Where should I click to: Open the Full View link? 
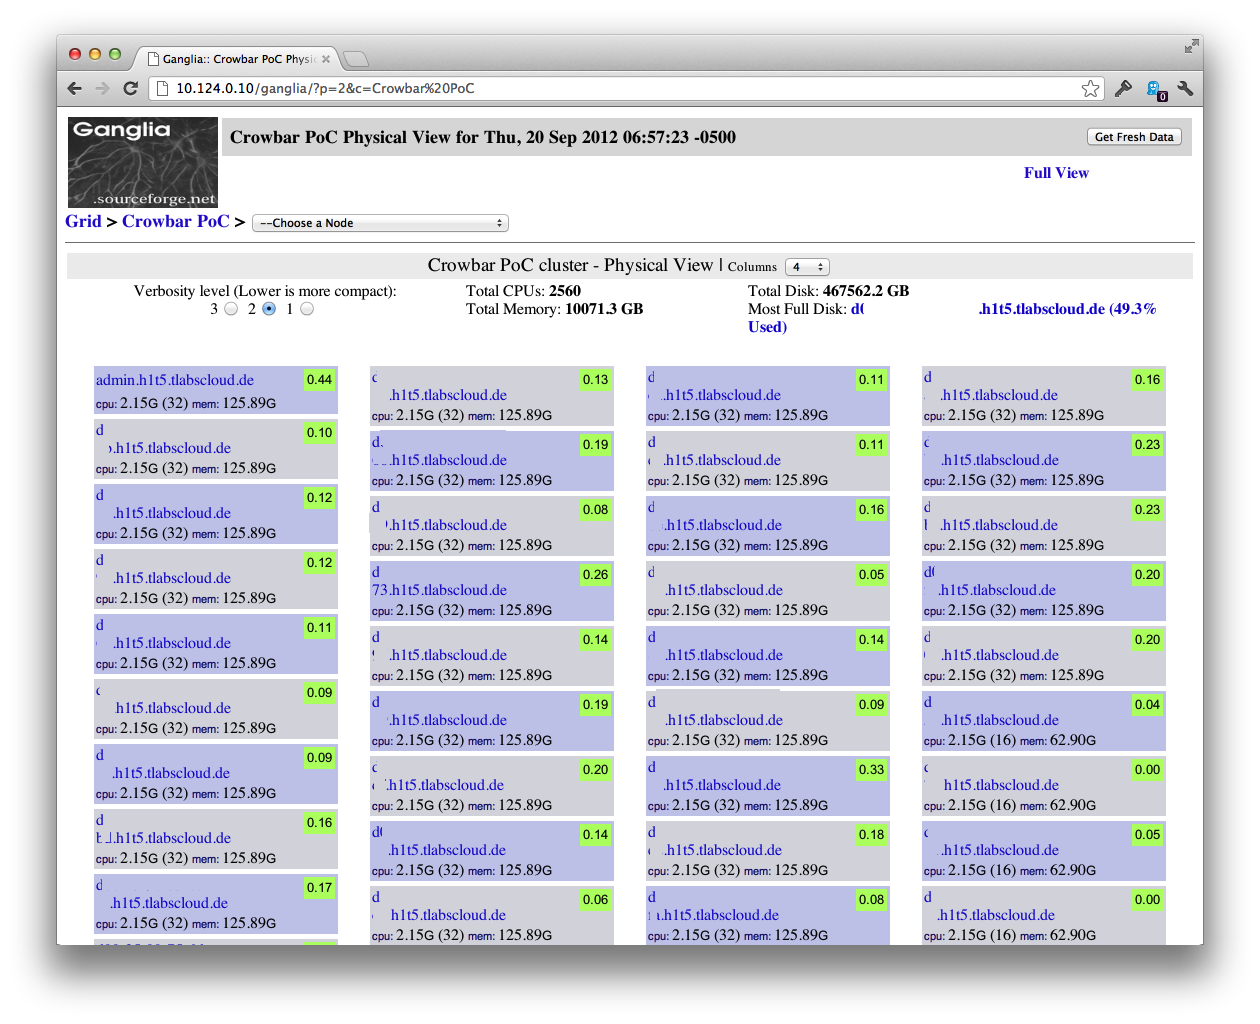point(1056,173)
